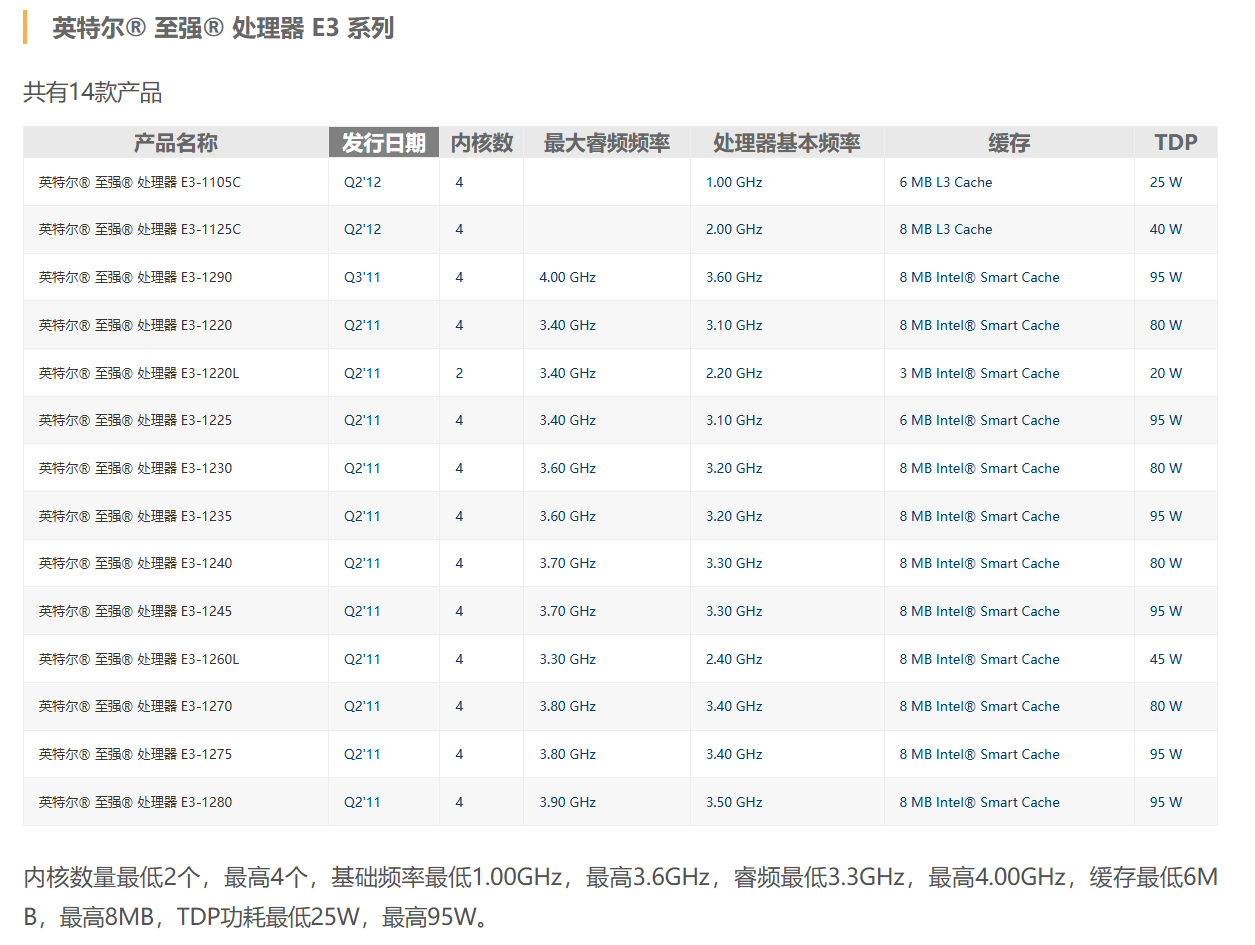1255x945 pixels.
Task: Sort table by 发行日期 column header
Action: pos(384,143)
